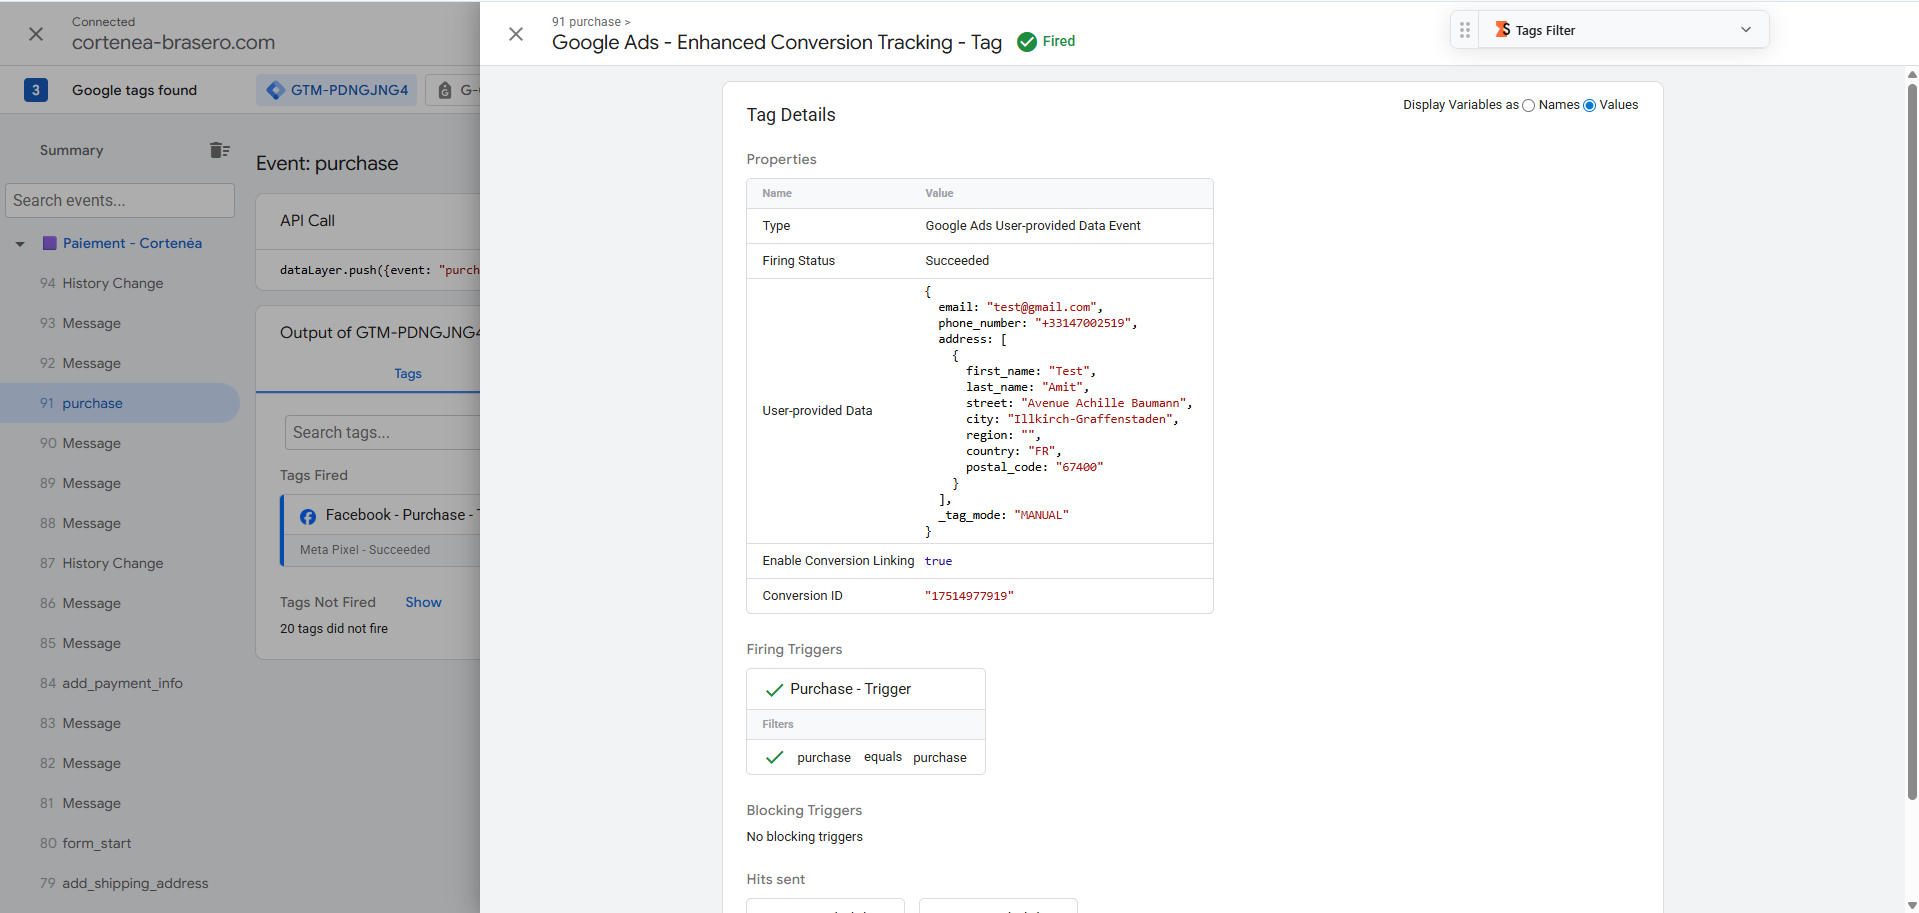Image resolution: width=1919 pixels, height=913 pixels.
Task: Click the drag handle beside Tags Filter
Action: tap(1465, 30)
